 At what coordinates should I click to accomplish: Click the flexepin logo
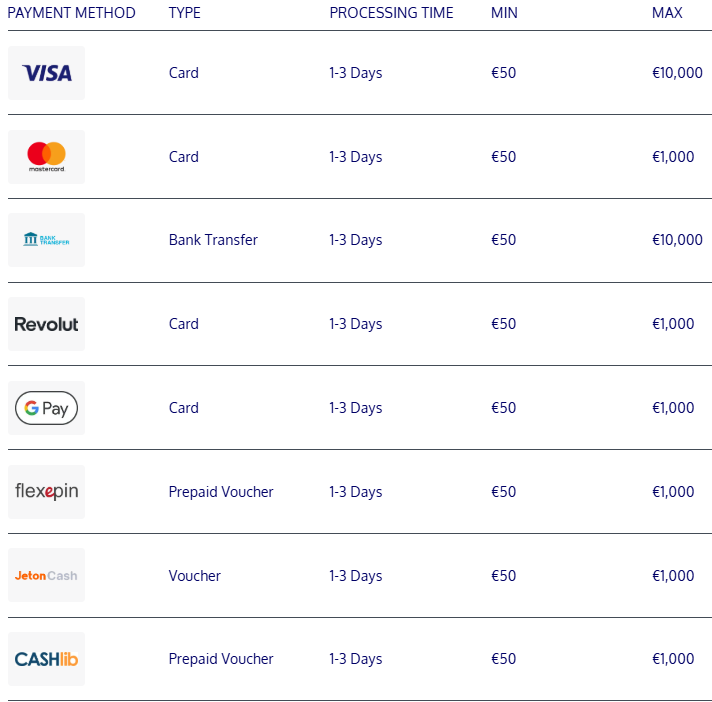(x=46, y=492)
